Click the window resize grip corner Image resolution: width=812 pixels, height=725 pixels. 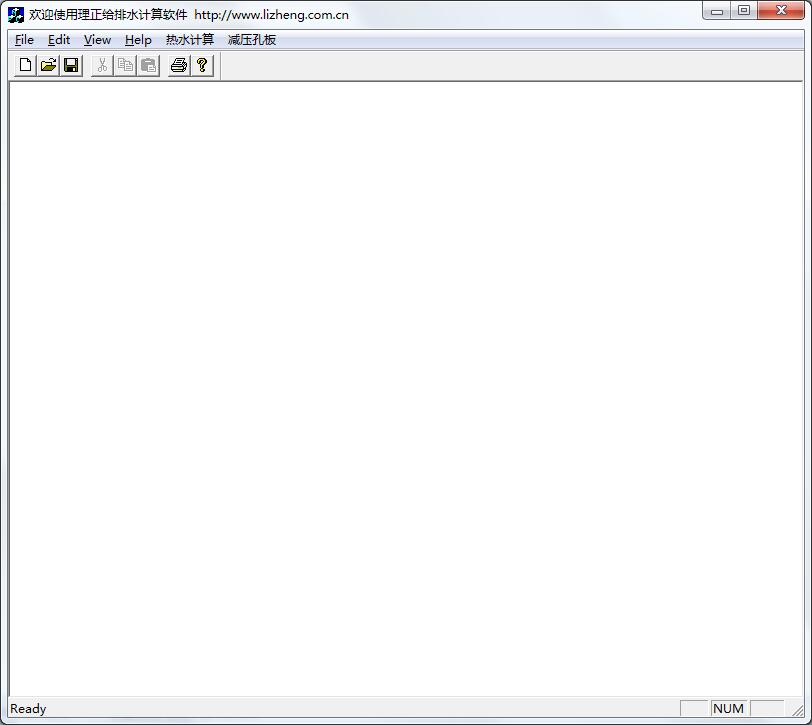coord(798,710)
